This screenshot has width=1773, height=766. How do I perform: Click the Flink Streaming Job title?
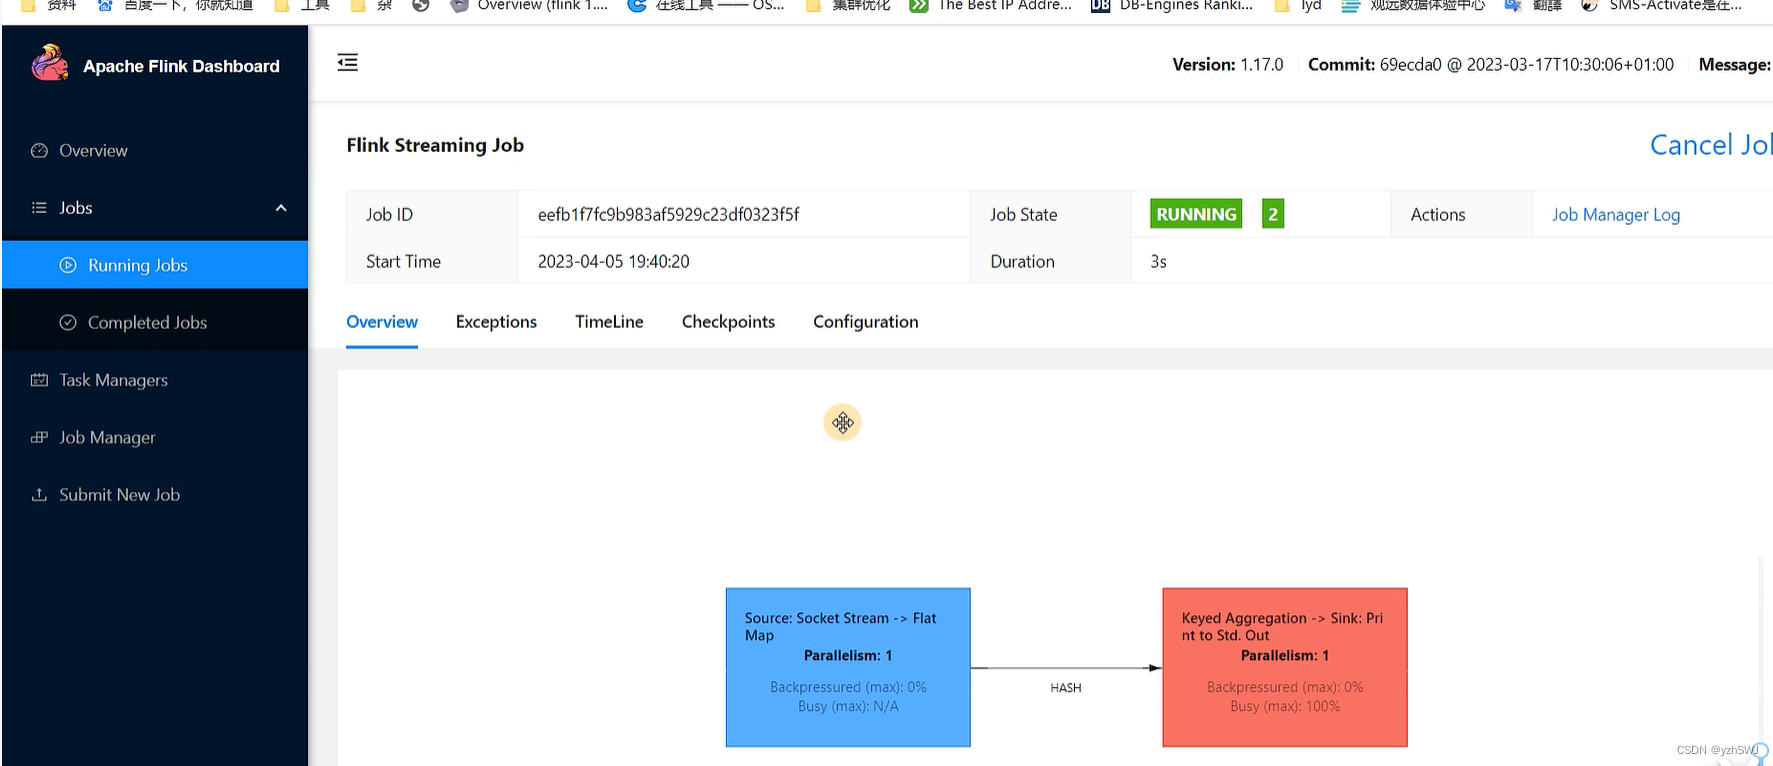pyautogui.click(x=435, y=145)
